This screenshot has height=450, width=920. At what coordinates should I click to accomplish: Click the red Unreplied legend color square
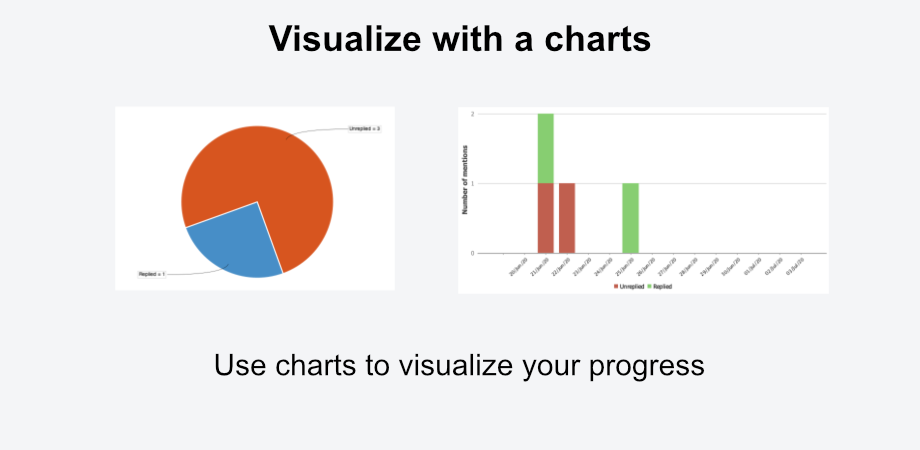tap(616, 286)
